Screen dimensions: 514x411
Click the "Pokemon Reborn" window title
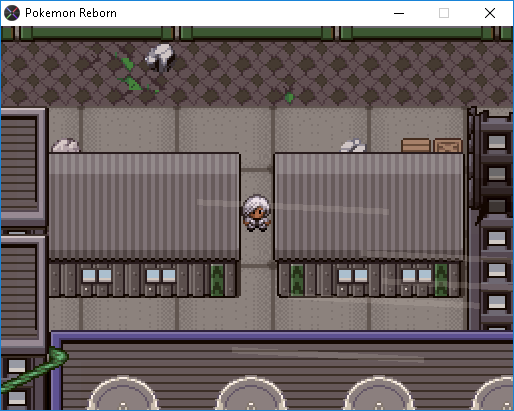click(x=71, y=13)
